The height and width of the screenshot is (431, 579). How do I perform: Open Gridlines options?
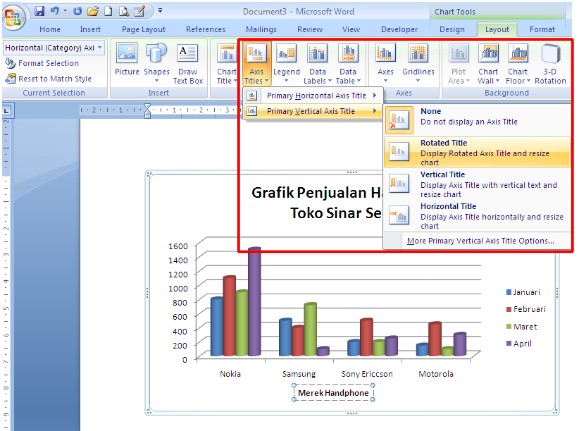(418, 63)
